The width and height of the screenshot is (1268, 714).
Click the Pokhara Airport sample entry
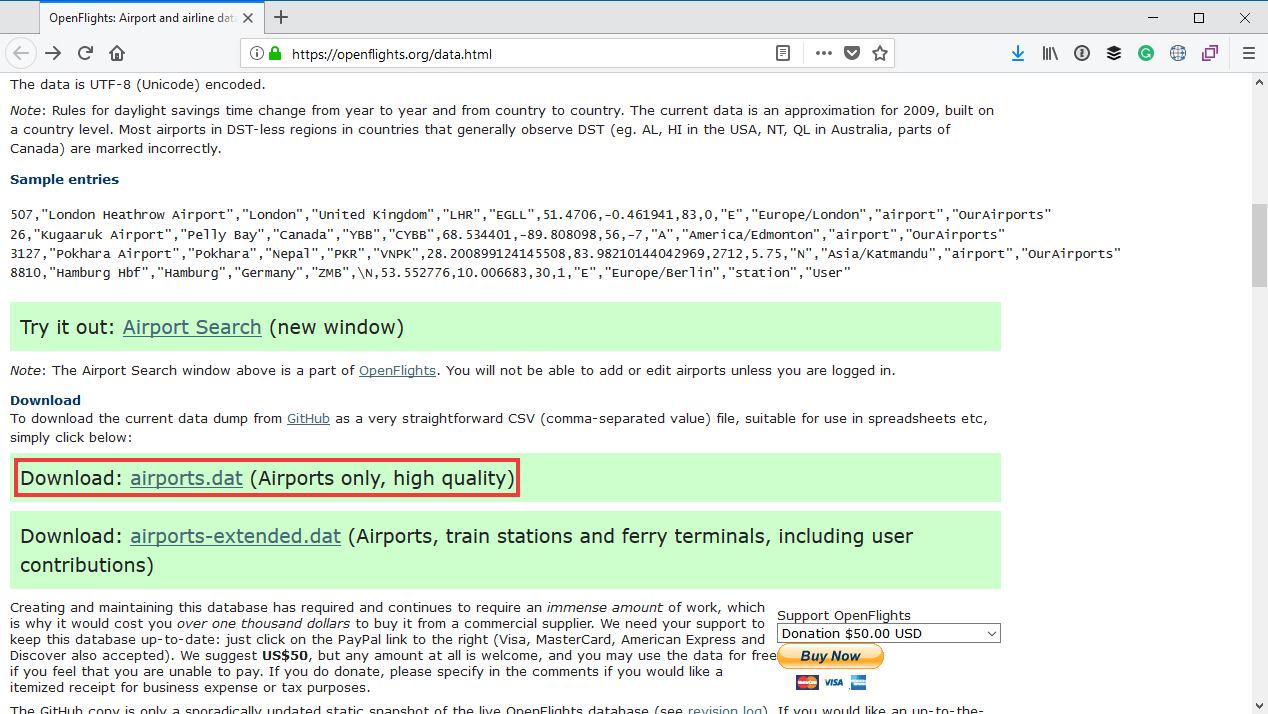(x=565, y=253)
